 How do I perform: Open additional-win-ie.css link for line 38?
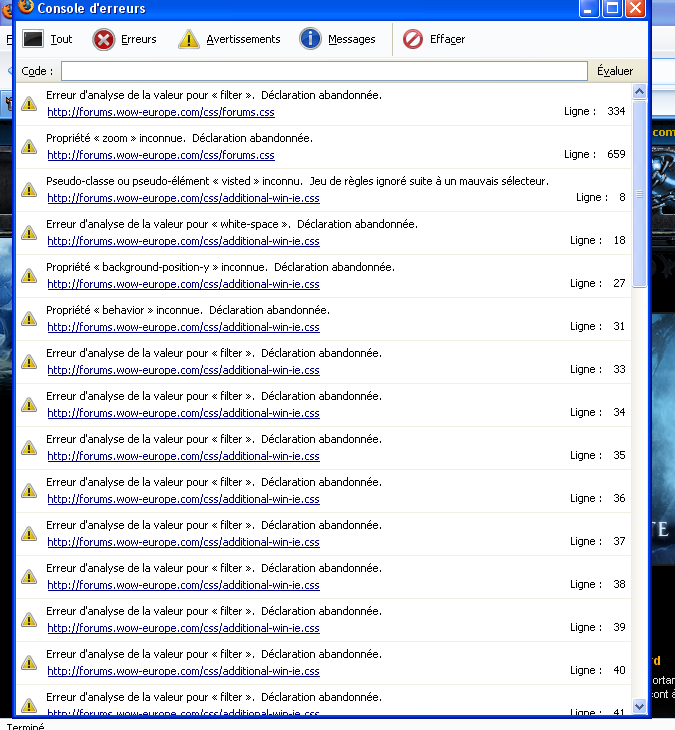(183, 585)
